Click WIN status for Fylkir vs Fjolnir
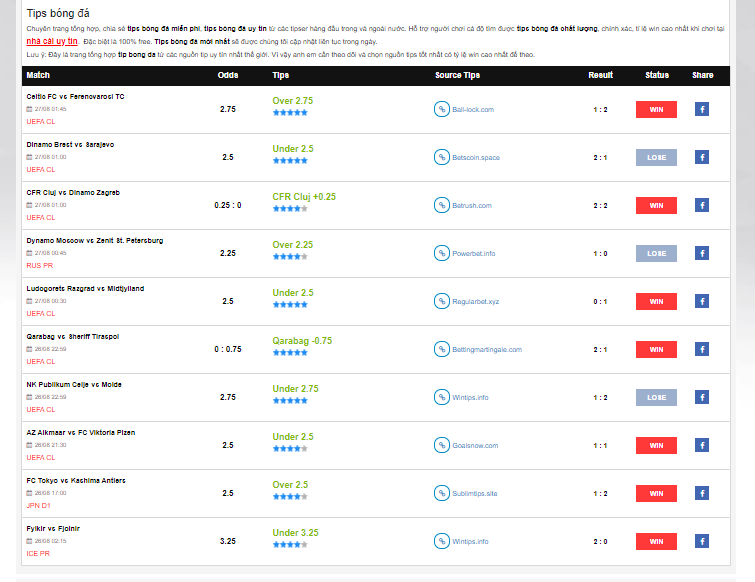Image resolution: width=755 pixels, height=582 pixels. pyautogui.click(x=656, y=541)
